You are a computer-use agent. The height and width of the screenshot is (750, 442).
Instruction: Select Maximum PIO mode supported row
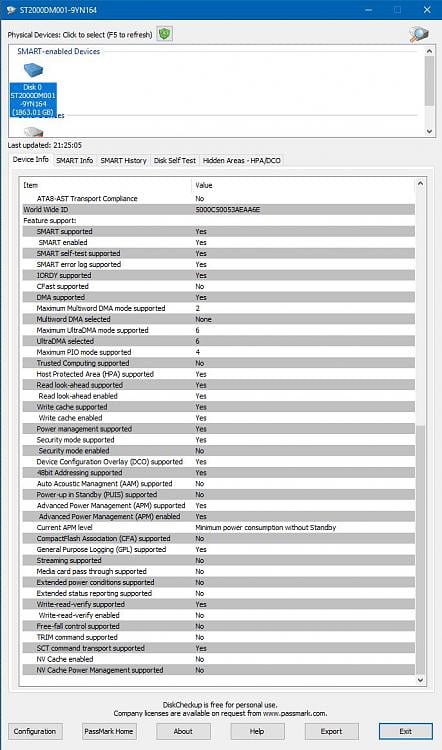(x=218, y=352)
